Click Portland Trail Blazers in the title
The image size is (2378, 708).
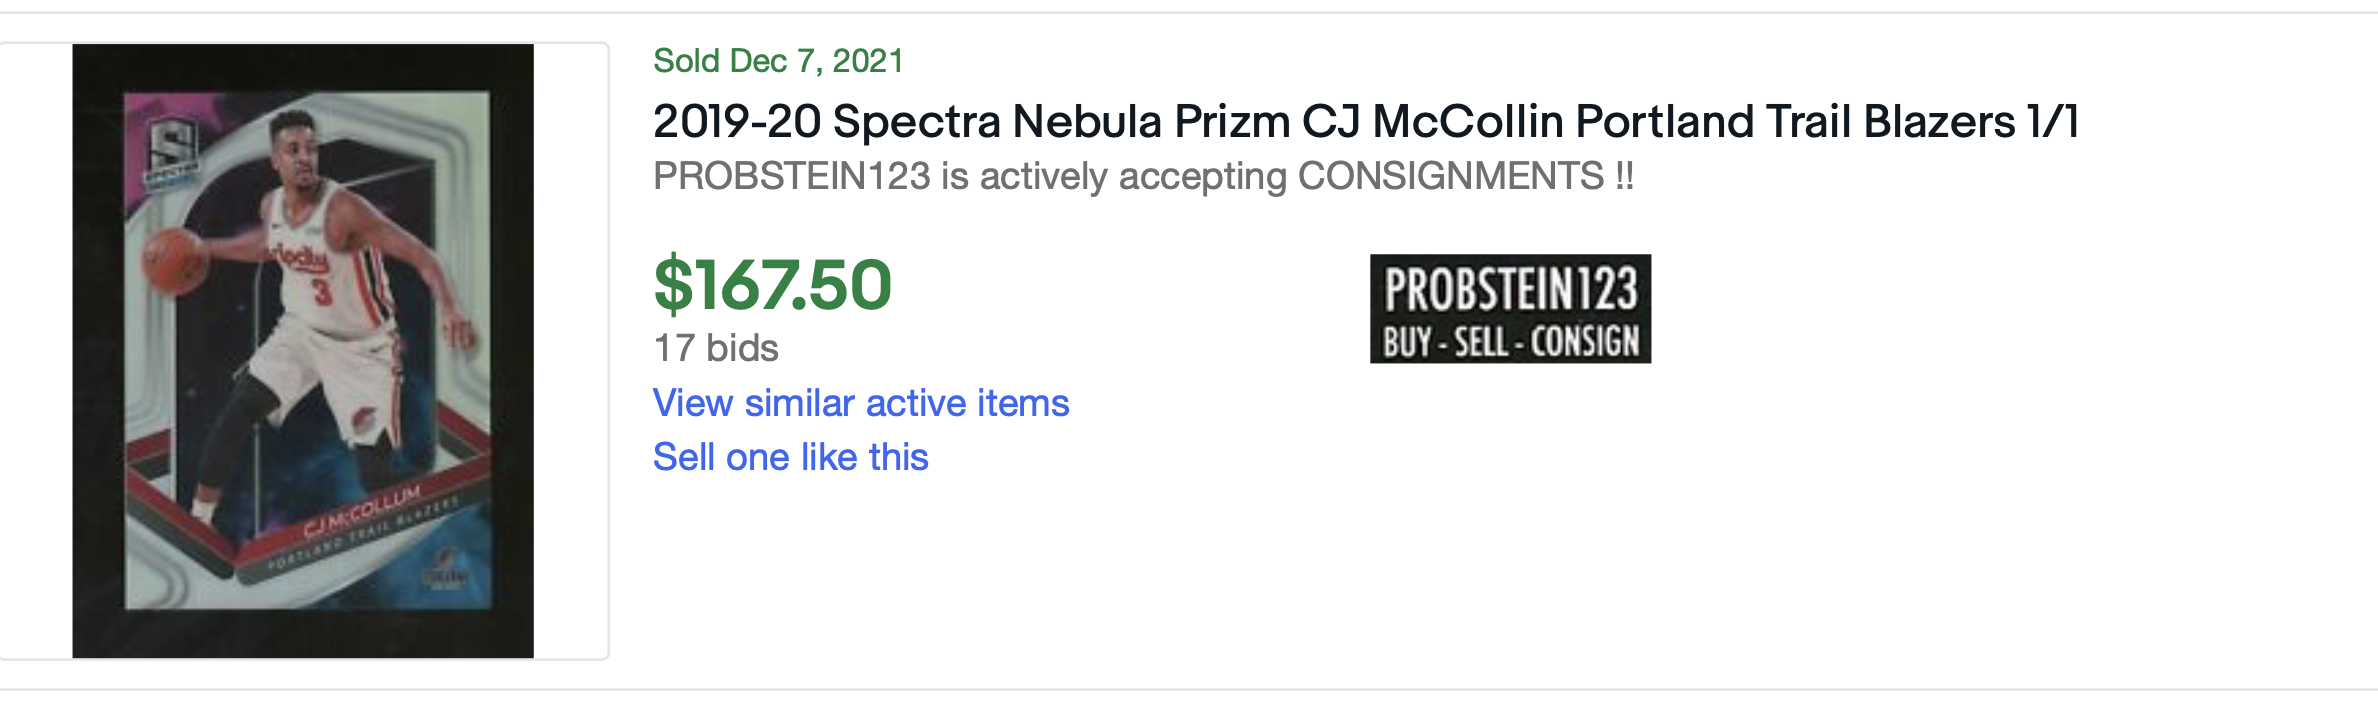1795,122
